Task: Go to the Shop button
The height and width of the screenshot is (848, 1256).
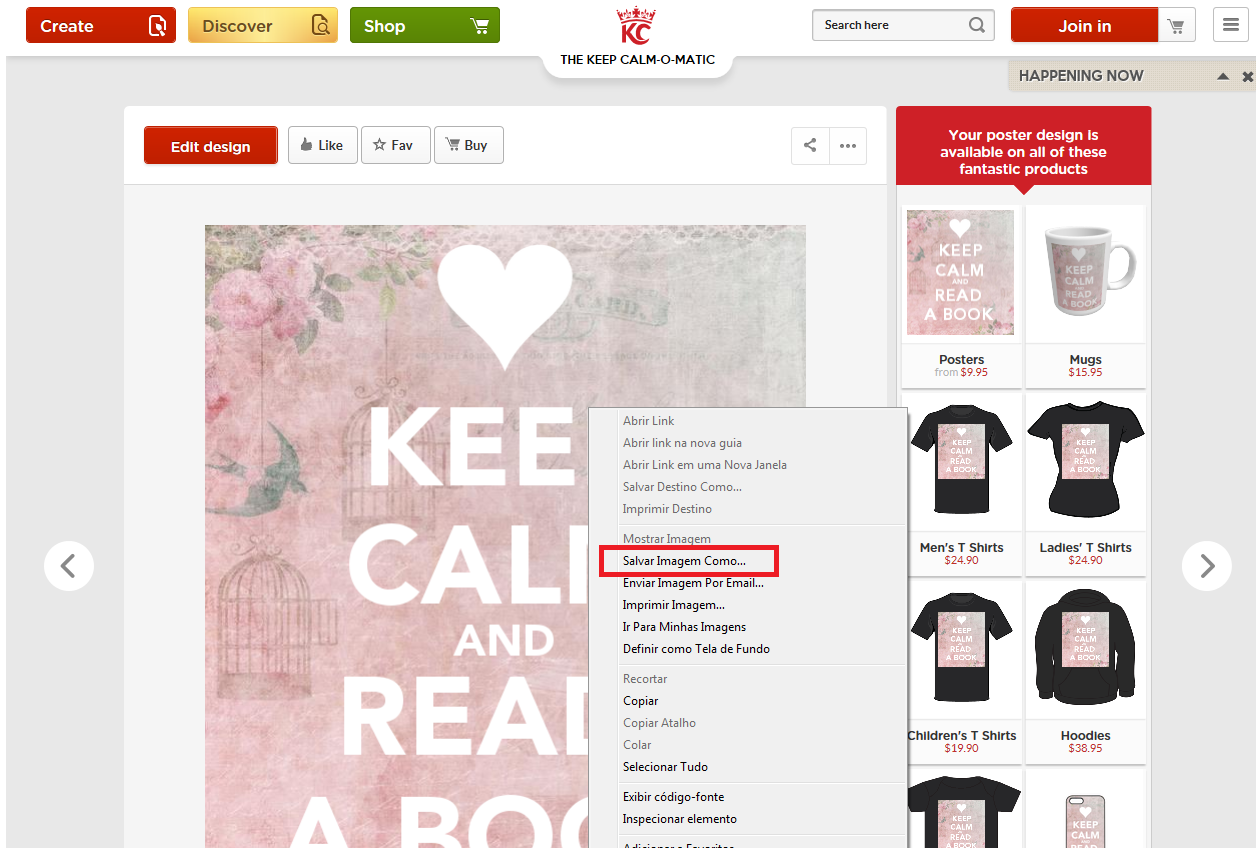Action: coord(425,25)
